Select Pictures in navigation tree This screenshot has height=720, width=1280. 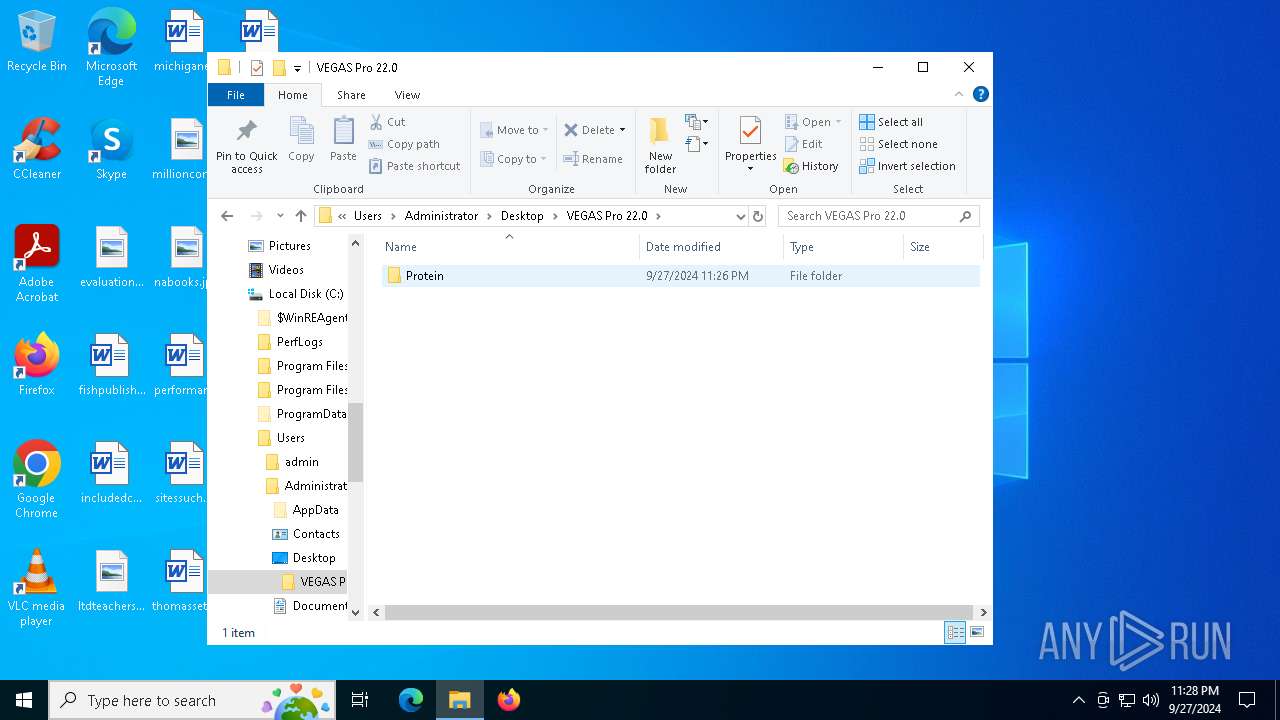tap(280, 246)
